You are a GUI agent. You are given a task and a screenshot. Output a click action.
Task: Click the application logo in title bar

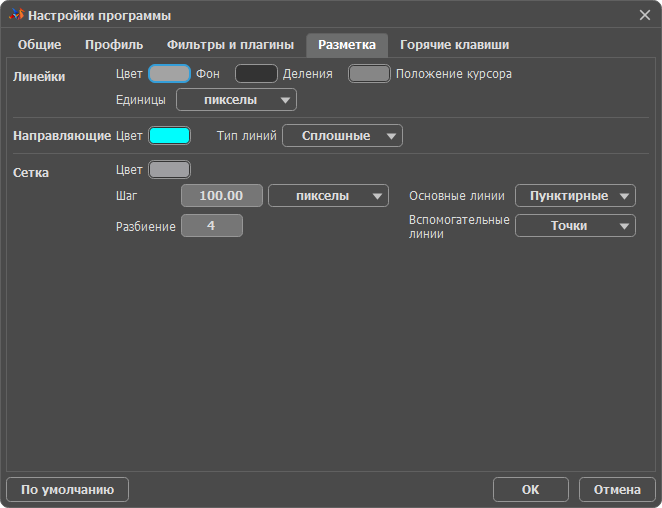click(x=16, y=15)
